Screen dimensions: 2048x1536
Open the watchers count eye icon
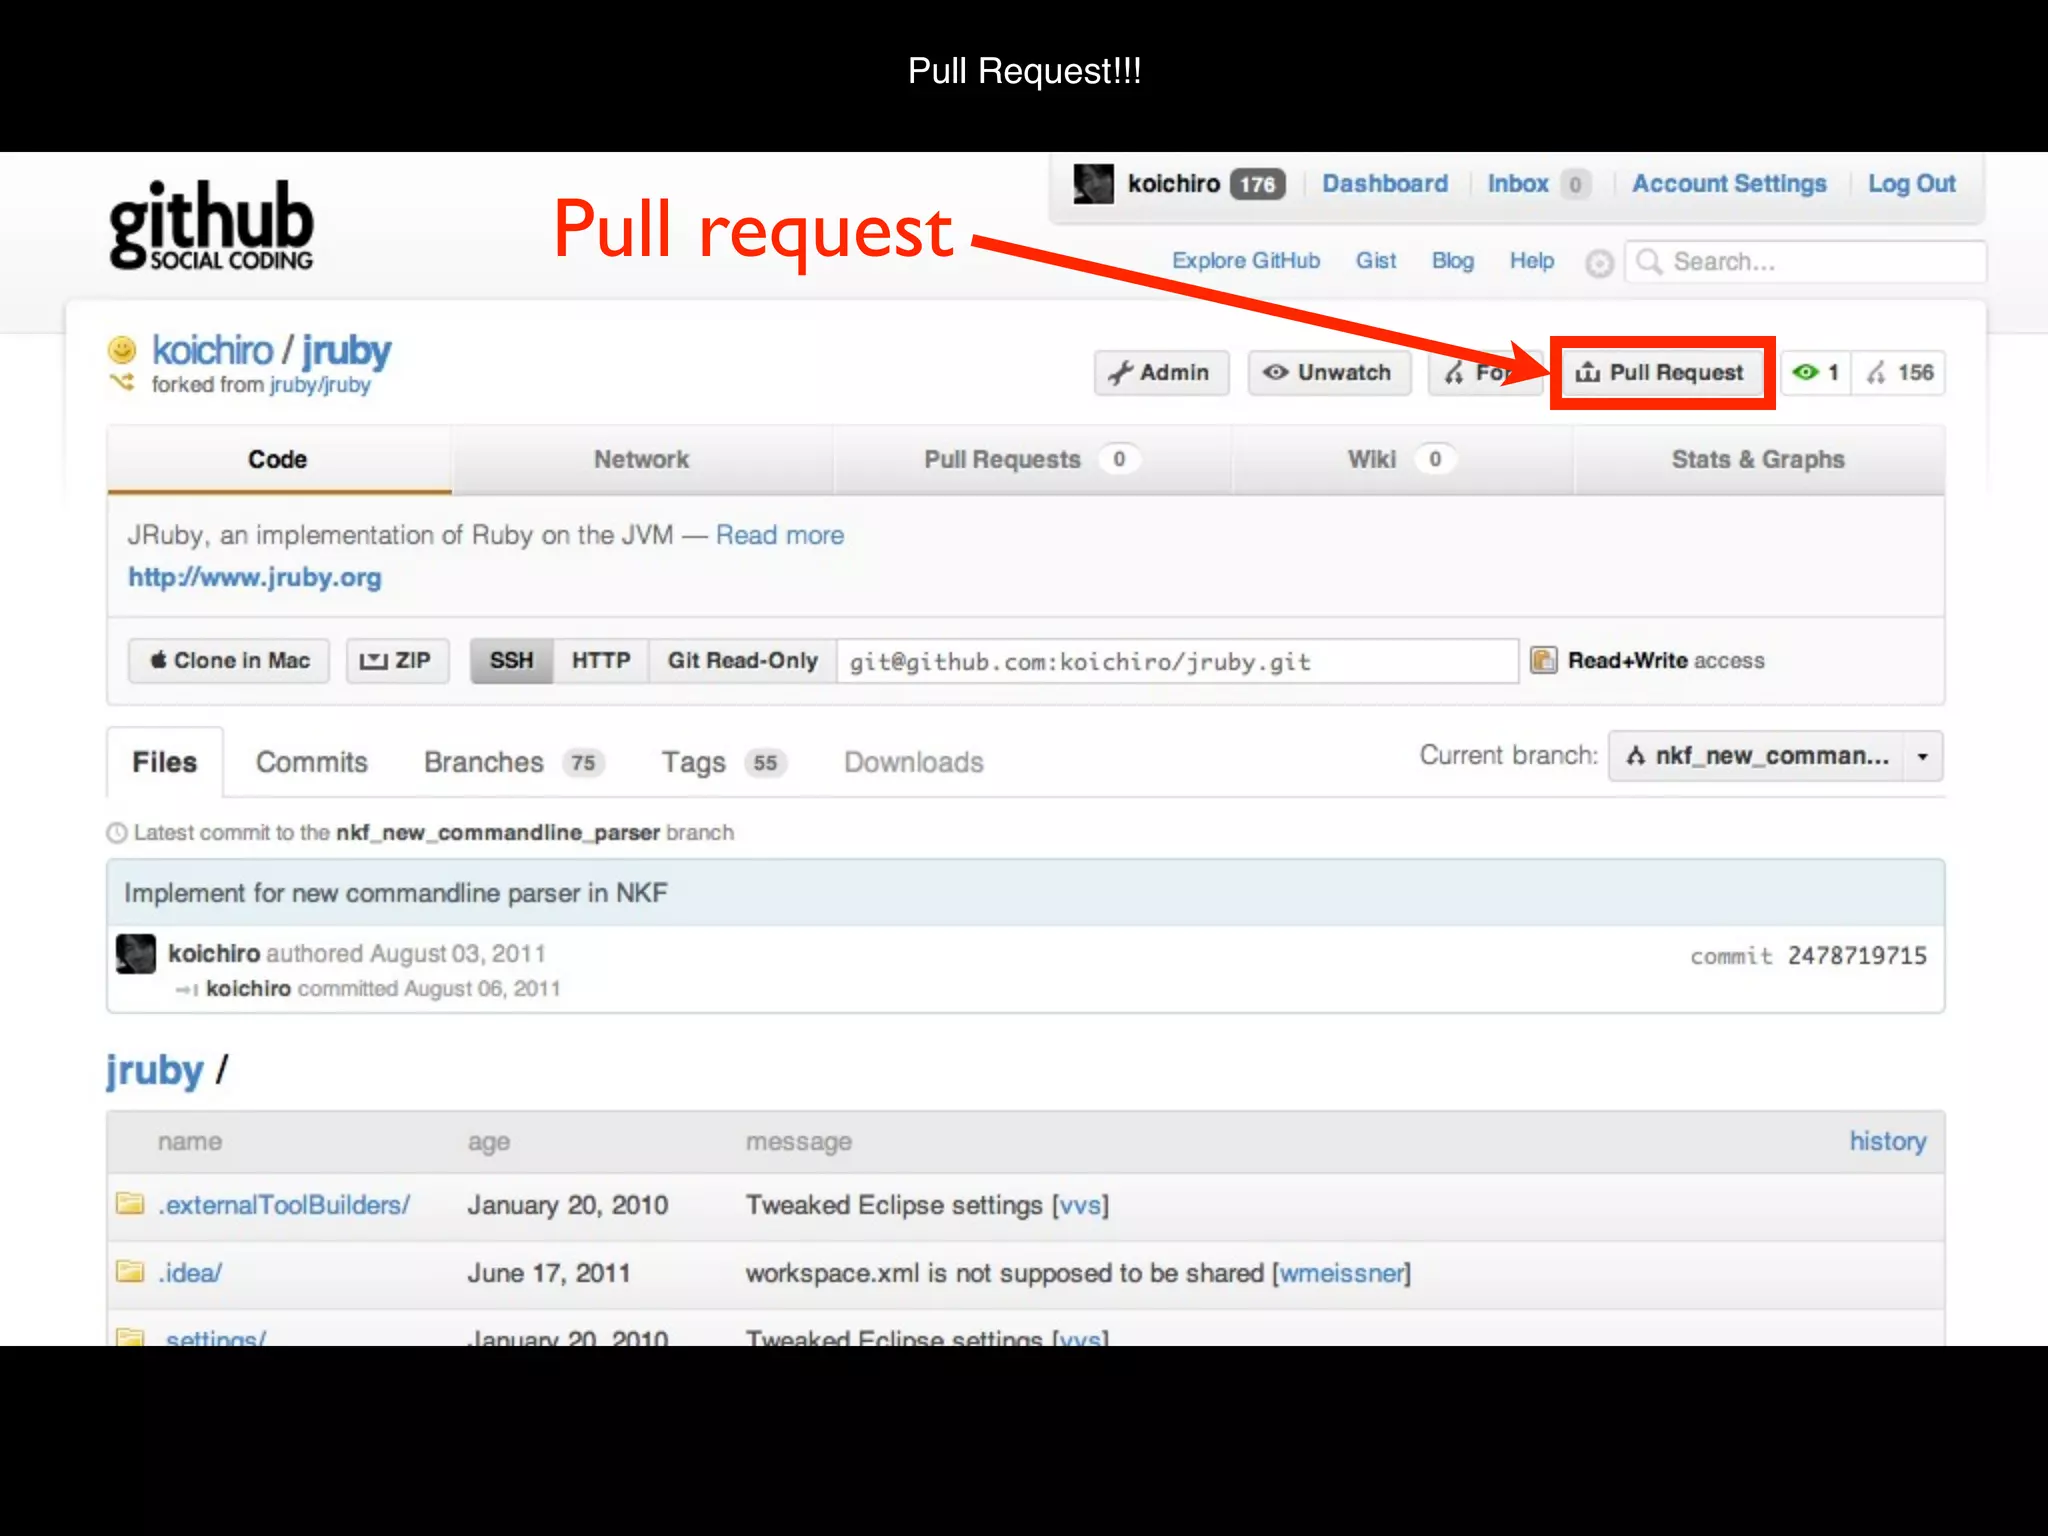click(x=1805, y=373)
